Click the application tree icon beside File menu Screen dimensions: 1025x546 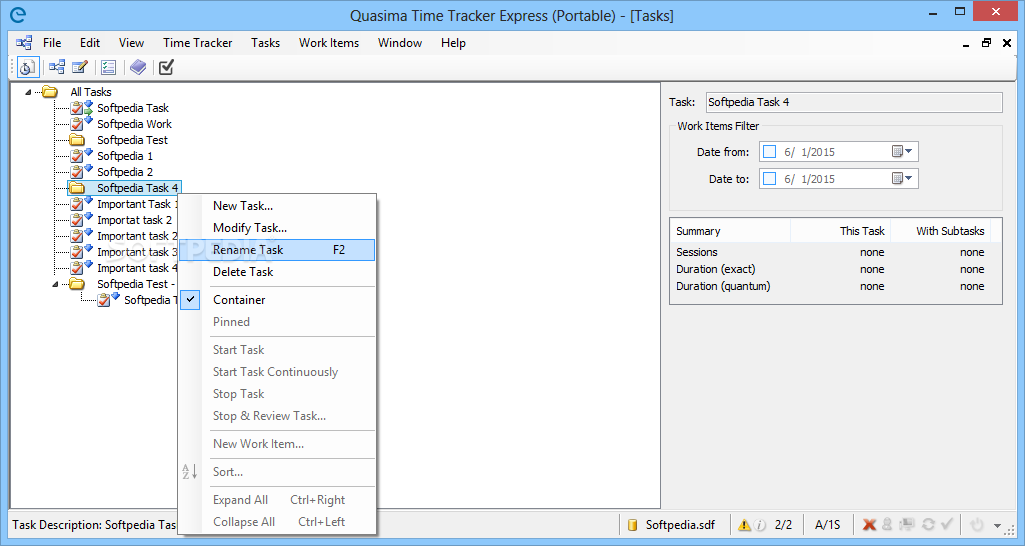pos(24,43)
